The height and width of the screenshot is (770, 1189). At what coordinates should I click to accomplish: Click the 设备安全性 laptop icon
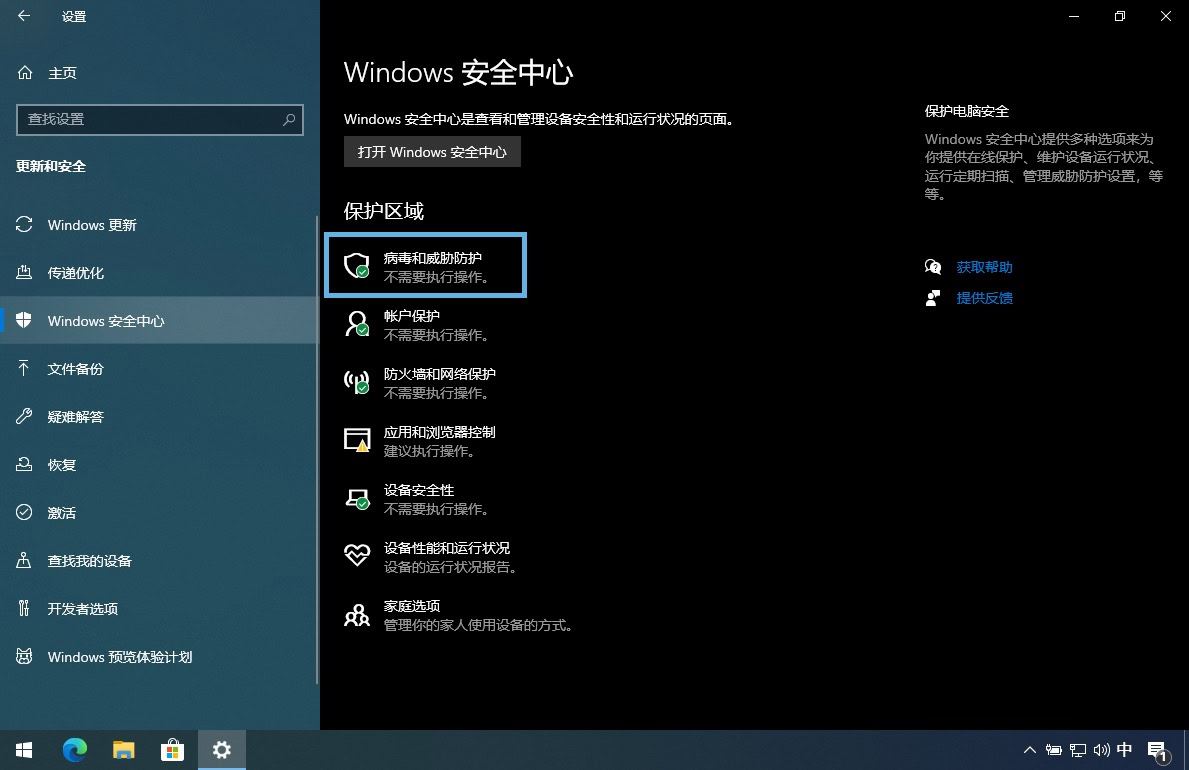[x=356, y=498]
